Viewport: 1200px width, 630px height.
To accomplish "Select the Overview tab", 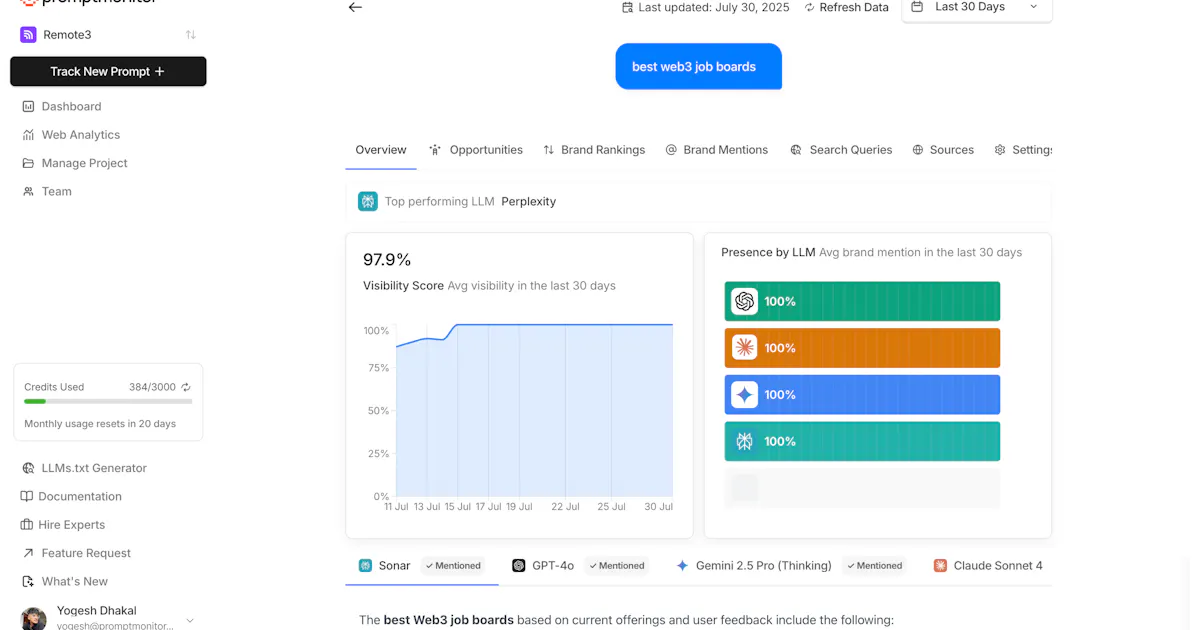I will [381, 150].
